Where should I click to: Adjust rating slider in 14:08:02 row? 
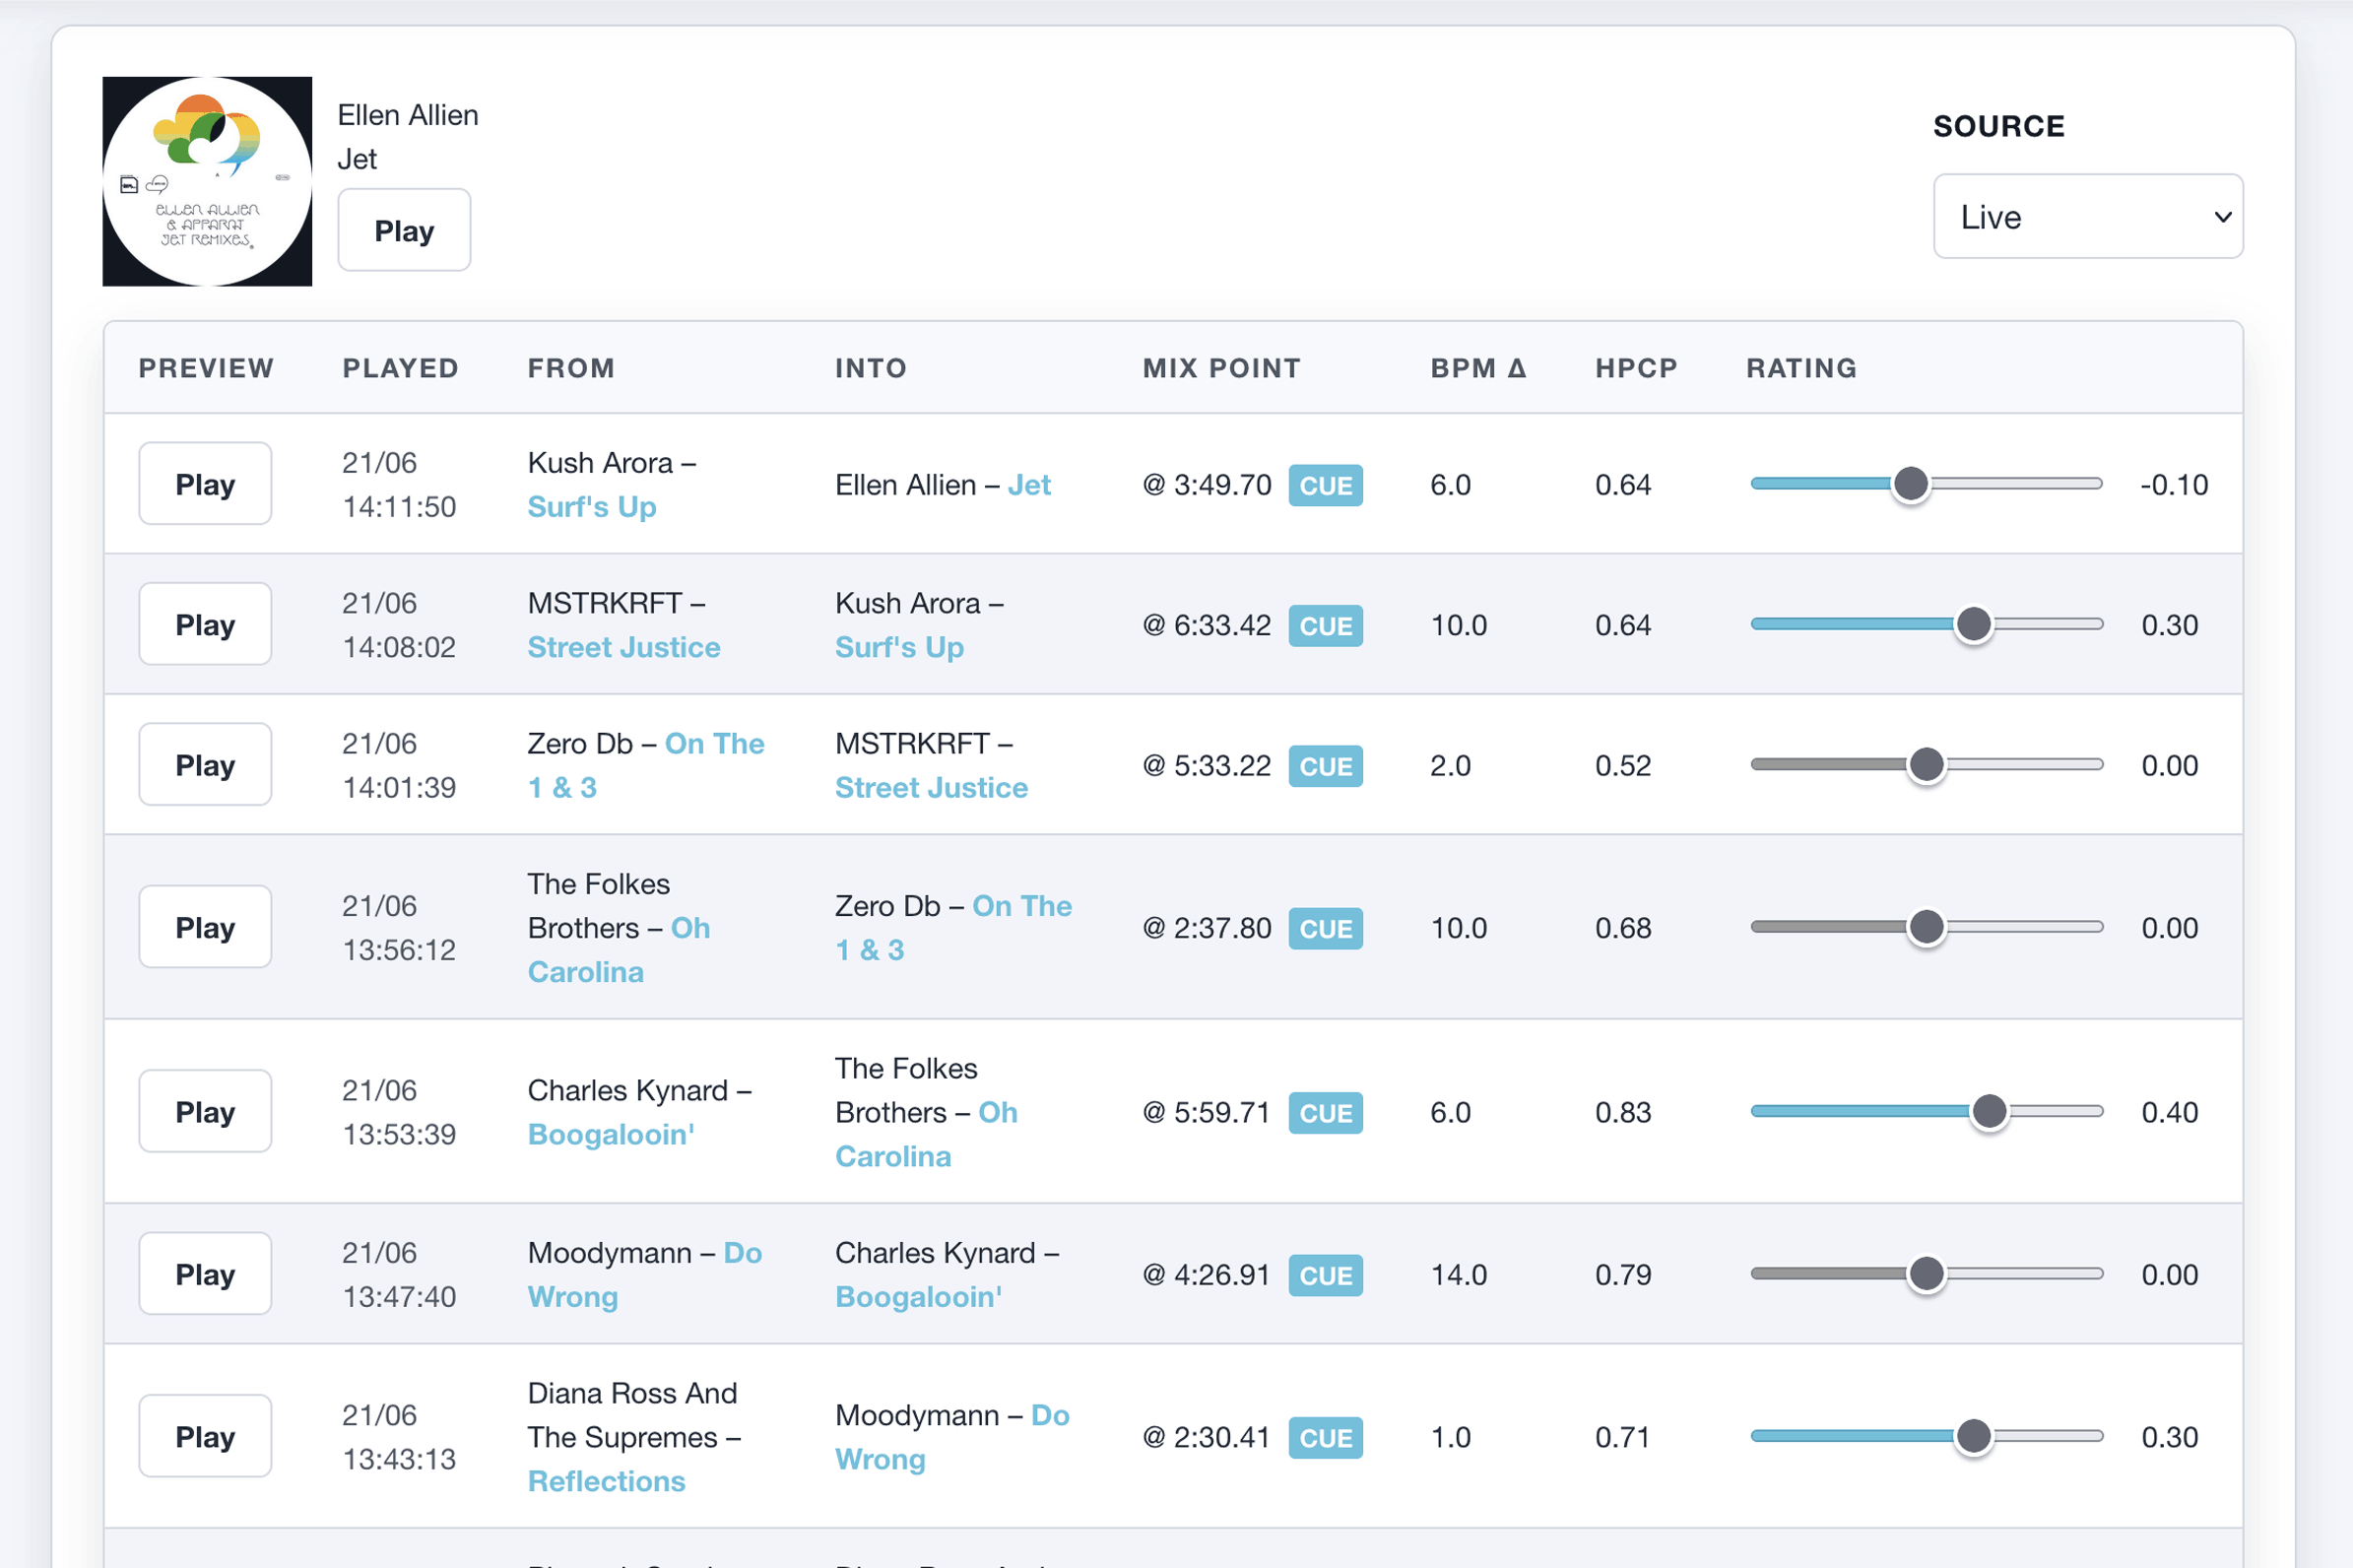coord(1926,624)
